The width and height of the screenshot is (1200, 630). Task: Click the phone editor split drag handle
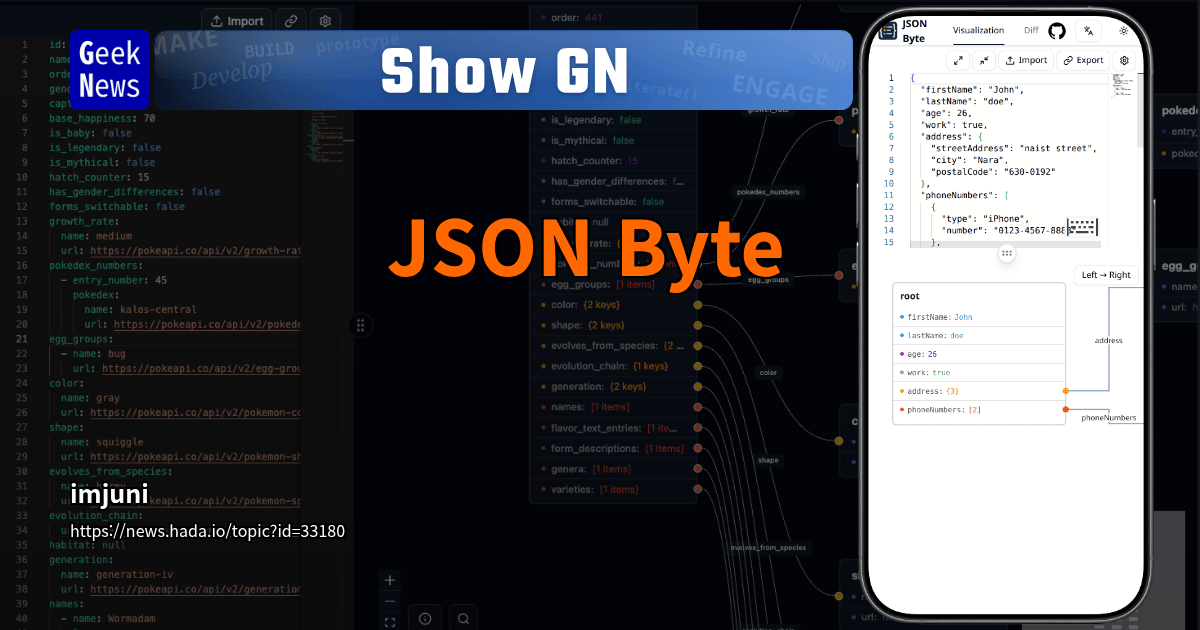[1007, 254]
